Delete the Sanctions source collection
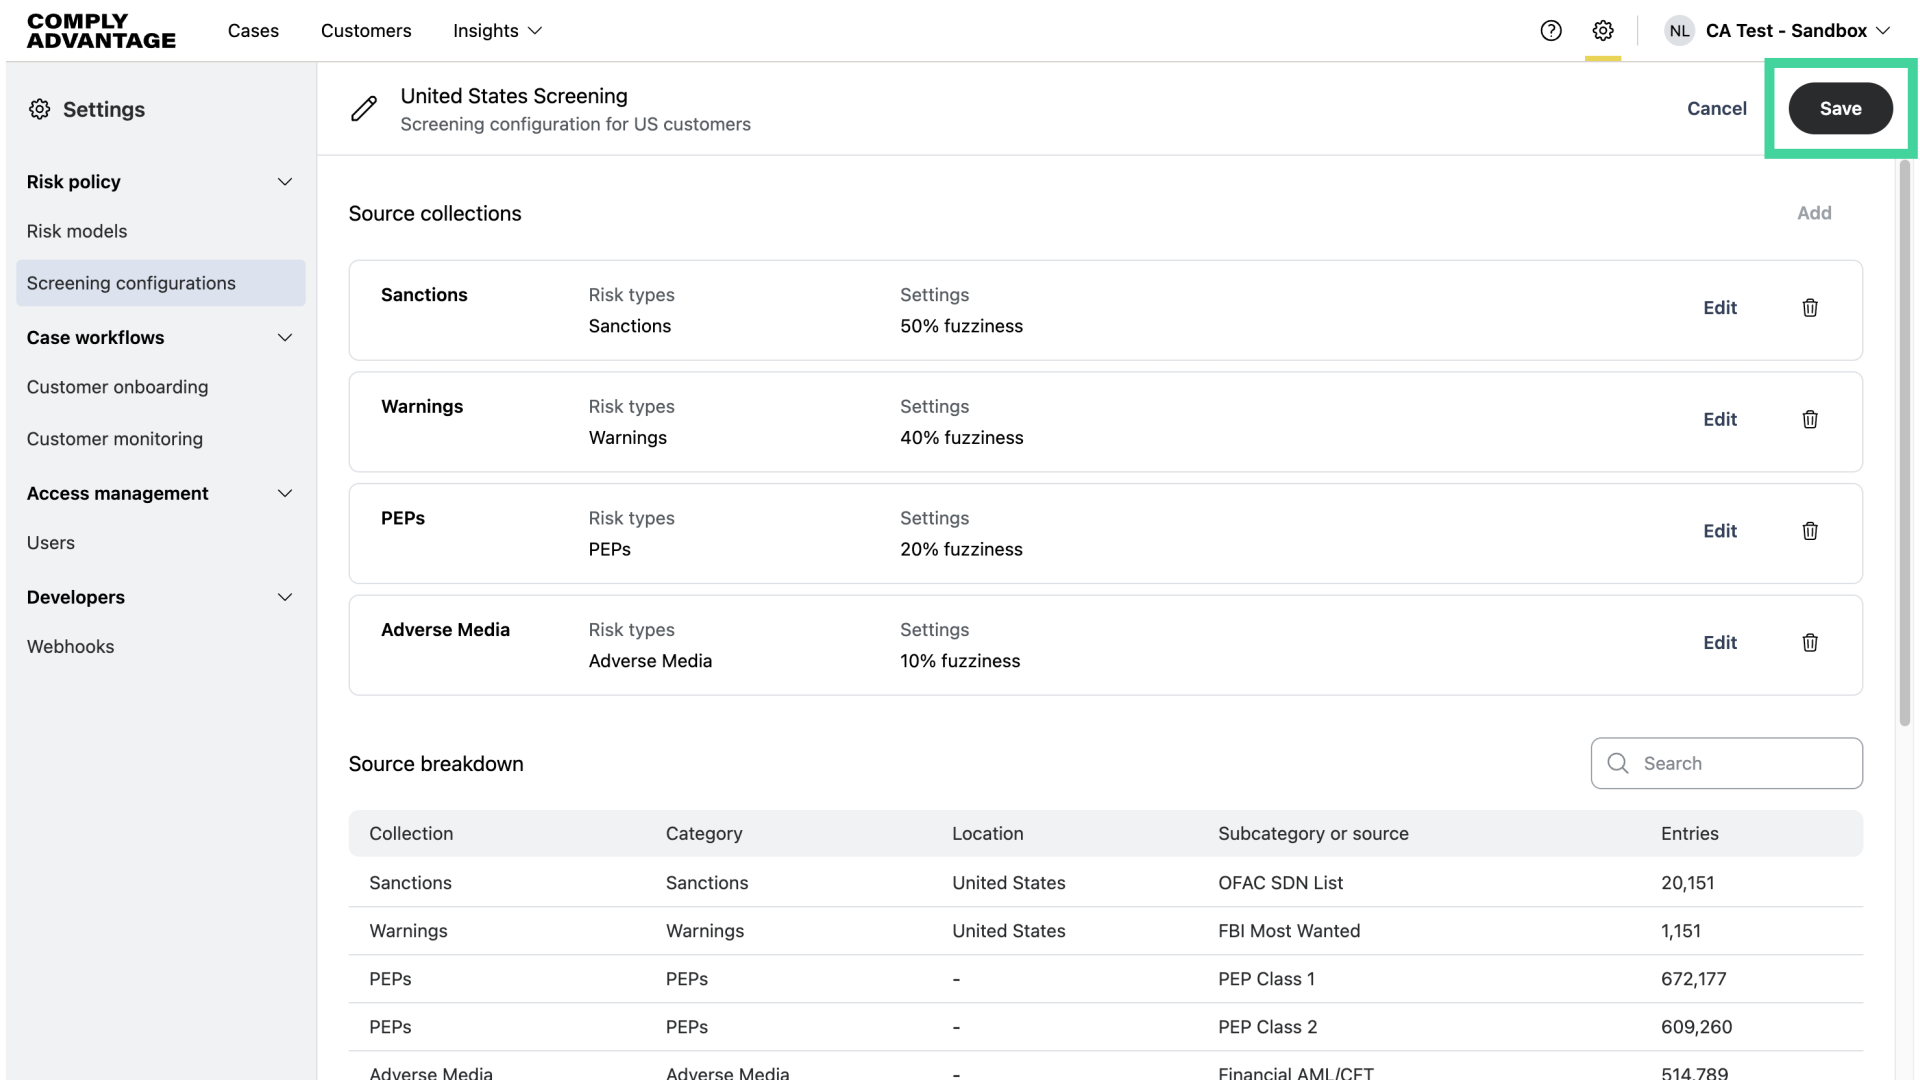Viewport: 1920px width, 1080px height. pos(1810,308)
